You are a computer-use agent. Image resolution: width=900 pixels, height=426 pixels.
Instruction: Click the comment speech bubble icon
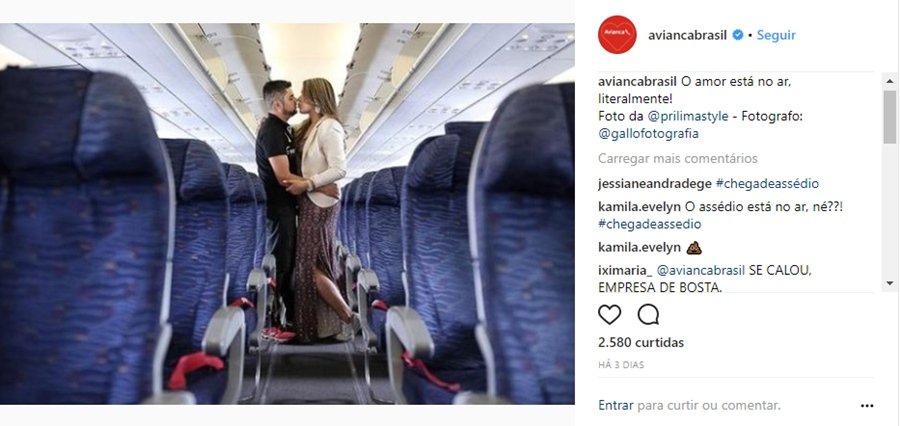pos(648,315)
